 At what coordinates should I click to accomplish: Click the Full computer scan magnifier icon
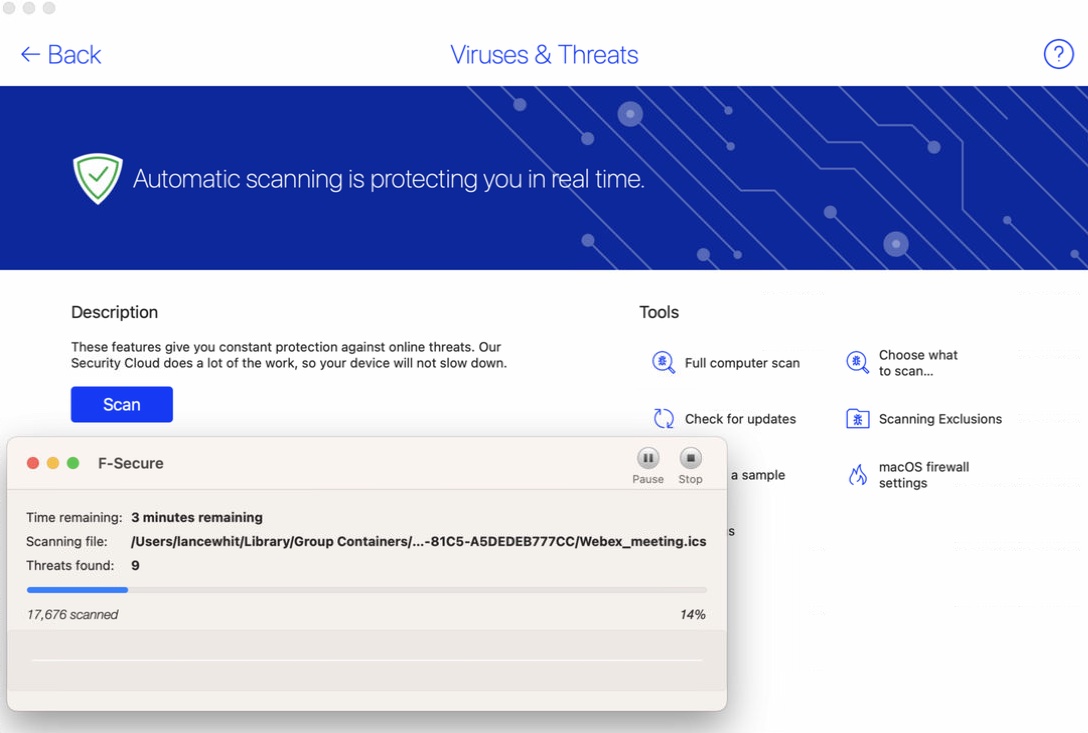(x=663, y=362)
